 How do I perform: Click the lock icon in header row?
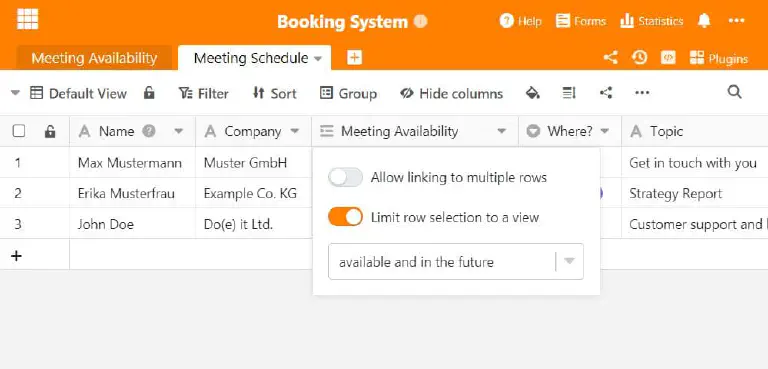tap(50, 131)
